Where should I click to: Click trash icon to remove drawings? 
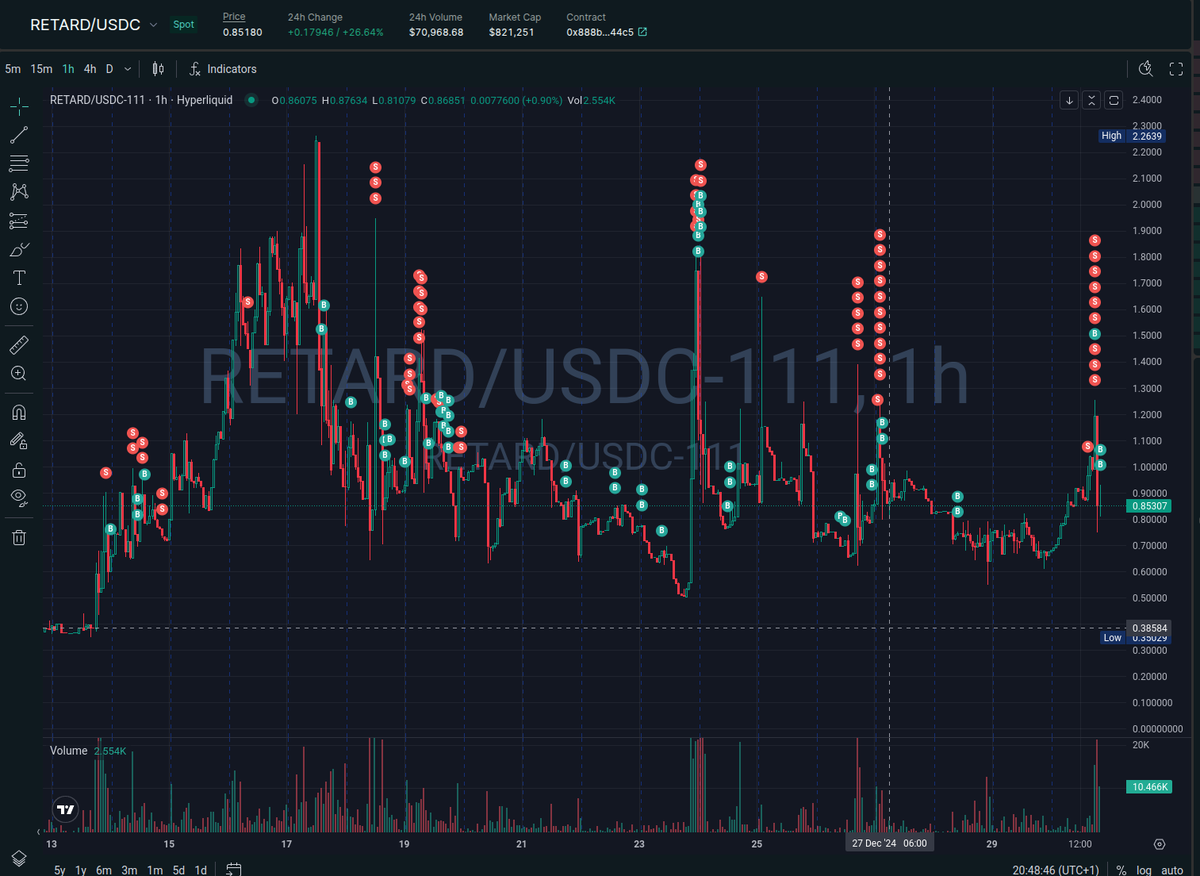[x=18, y=537]
